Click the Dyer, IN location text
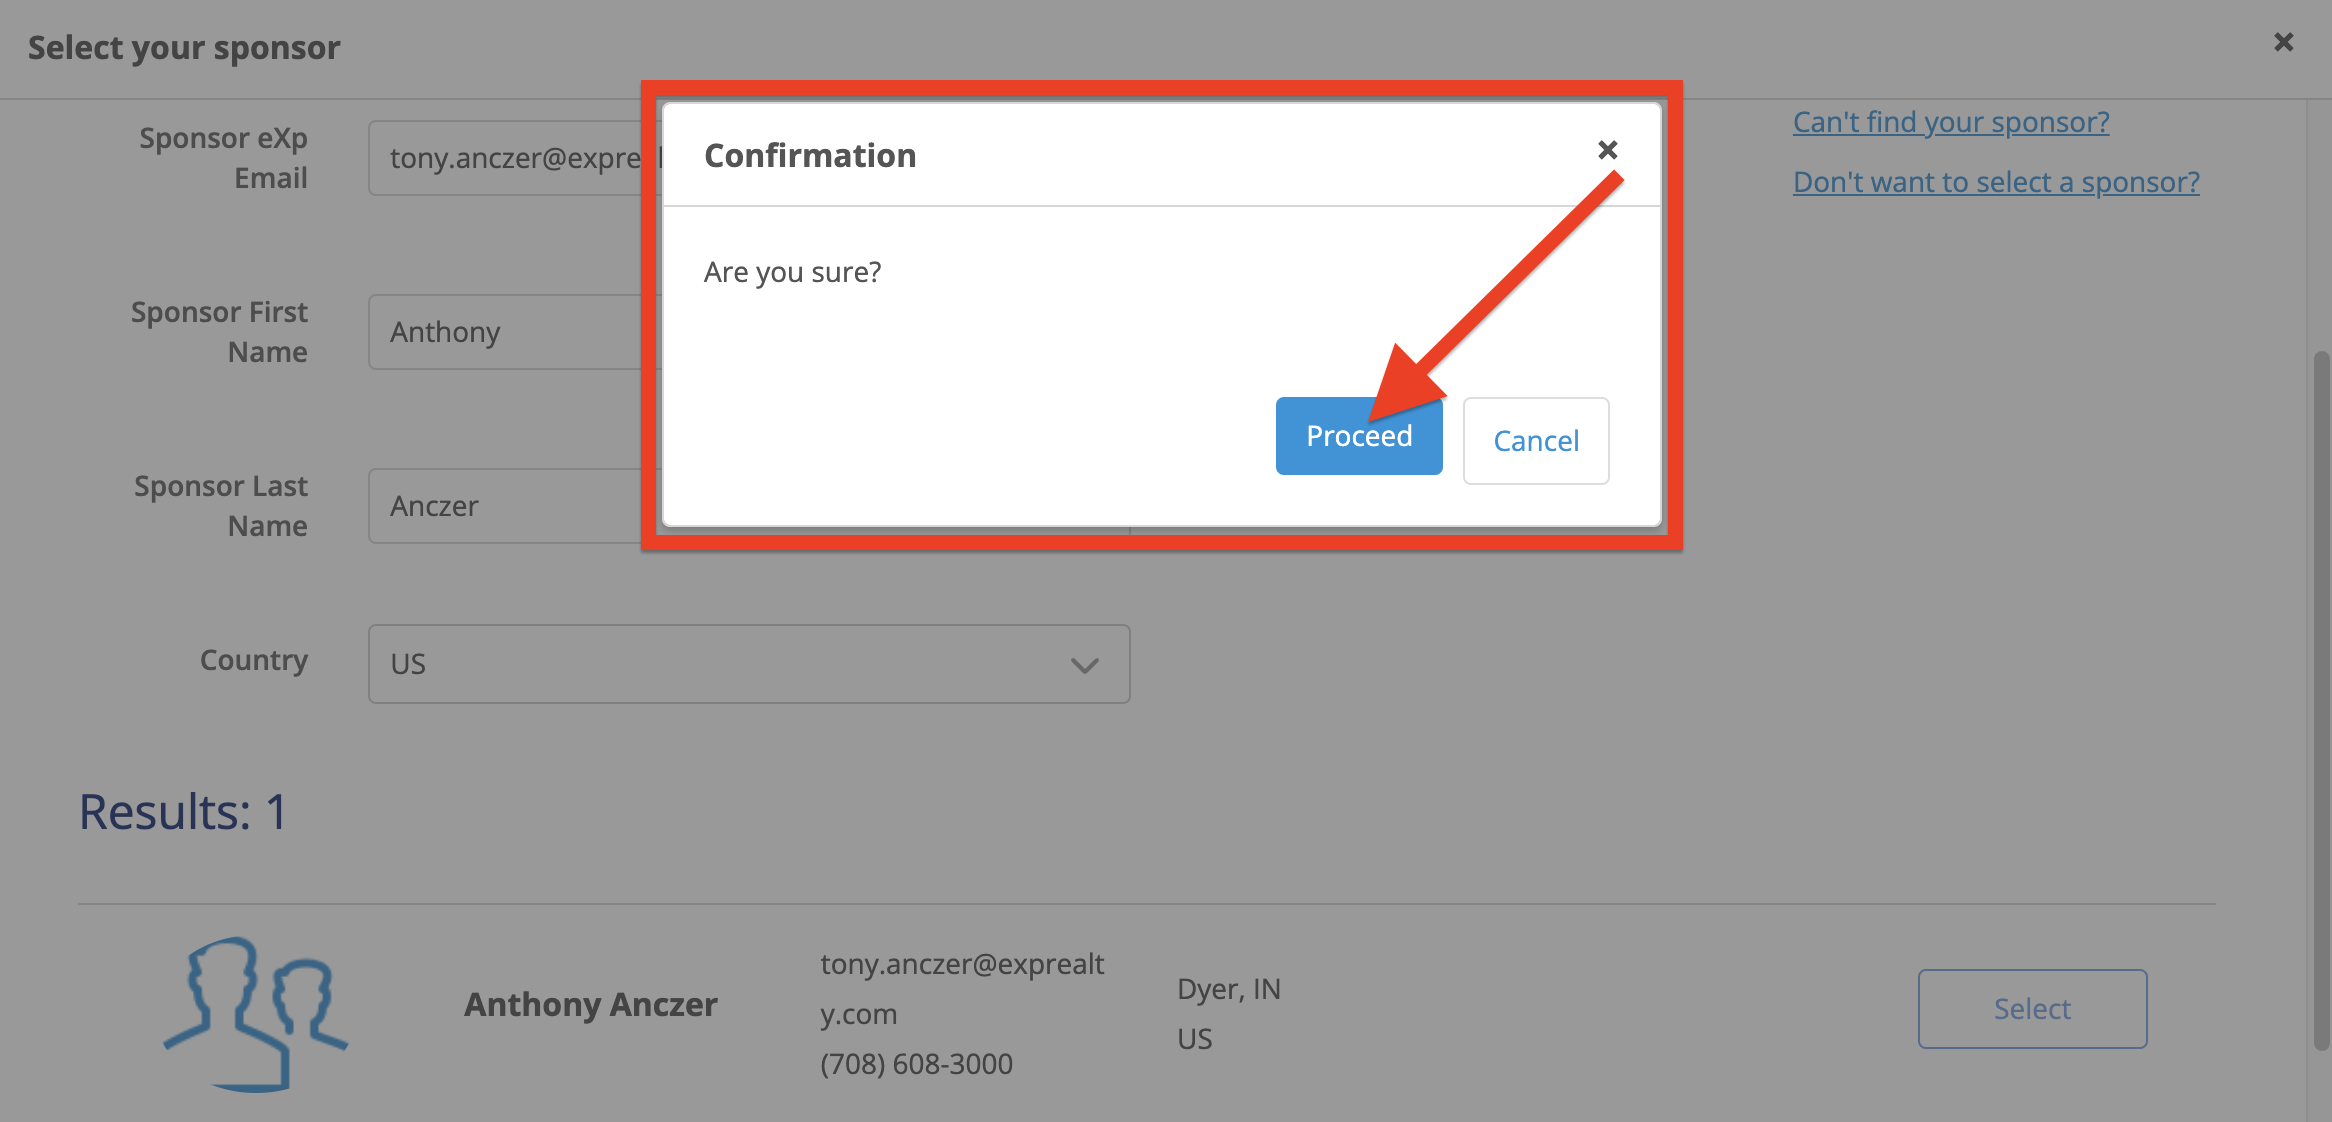 pyautogui.click(x=1228, y=989)
